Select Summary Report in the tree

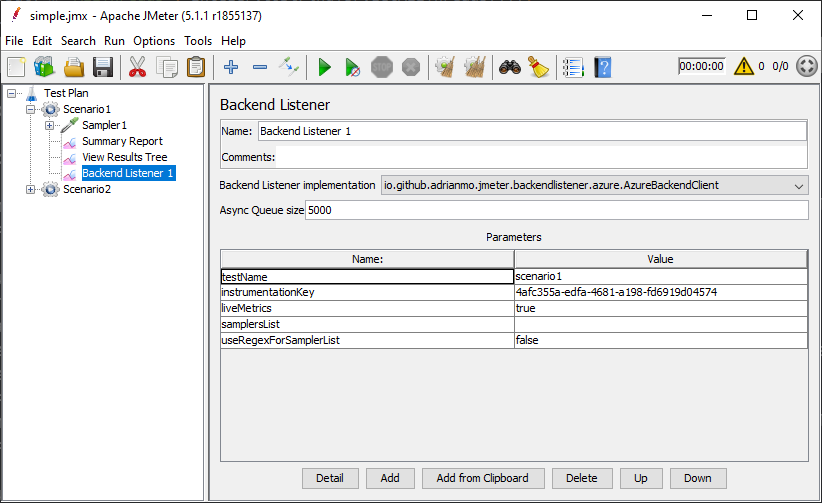[122, 141]
